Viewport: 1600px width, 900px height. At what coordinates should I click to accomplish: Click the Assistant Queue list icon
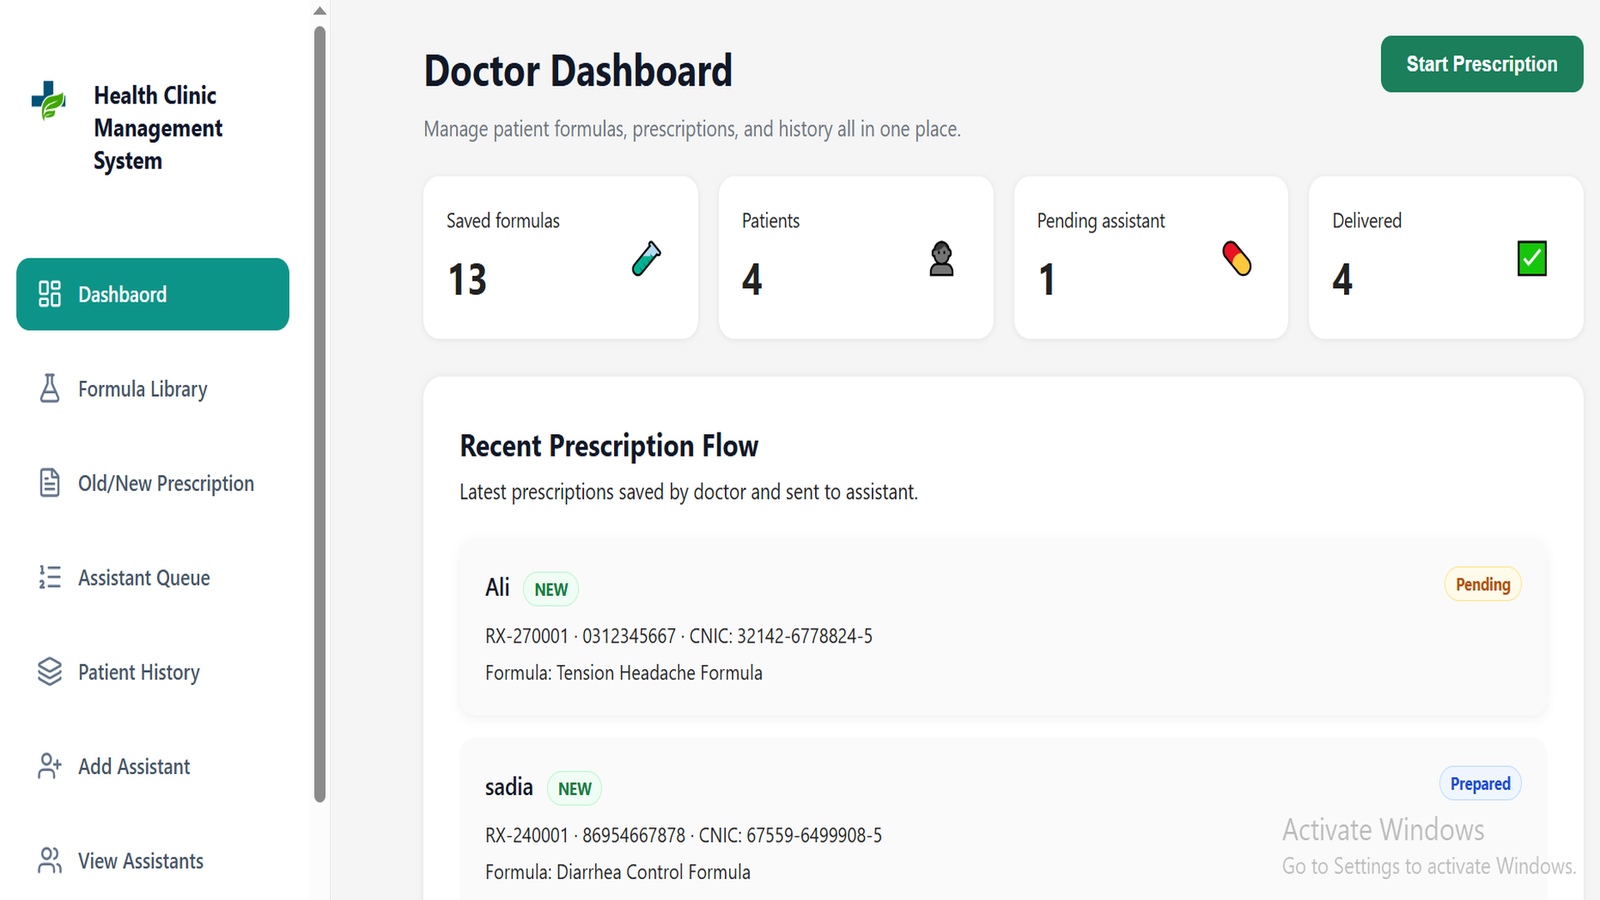(50, 577)
